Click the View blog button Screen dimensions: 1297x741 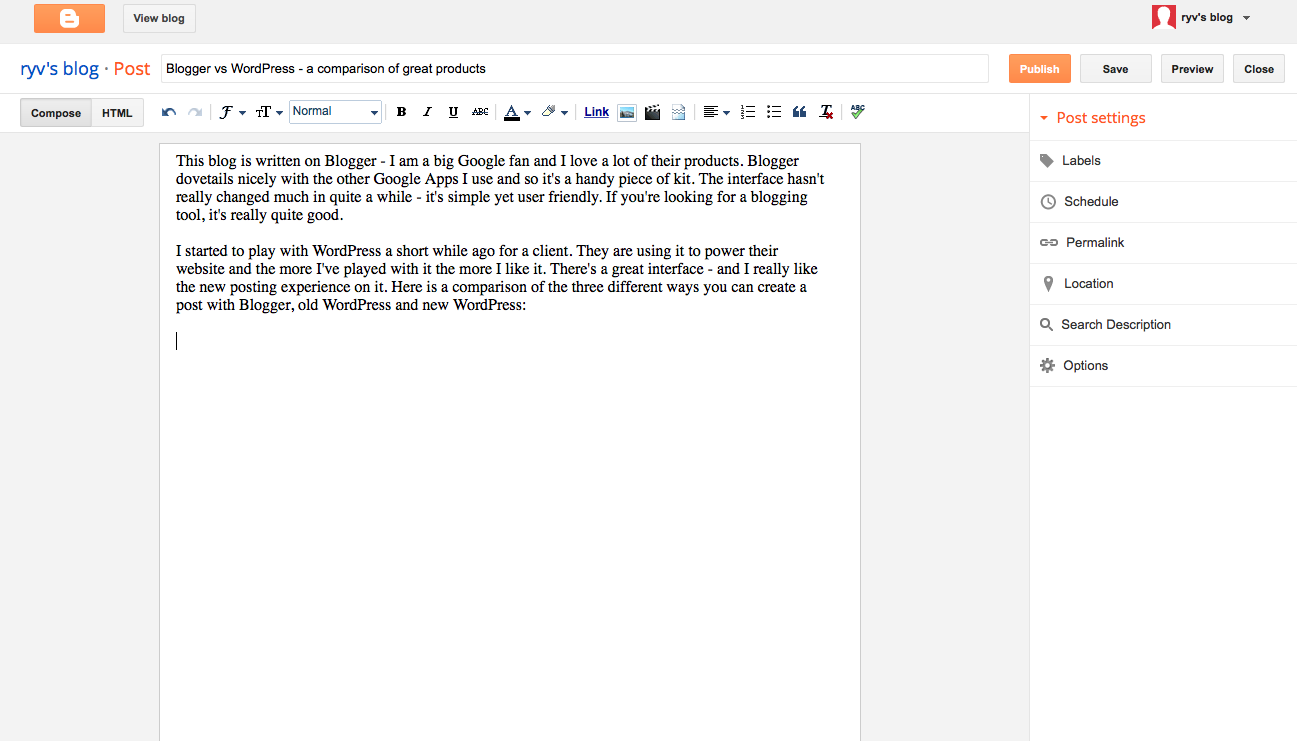point(159,18)
